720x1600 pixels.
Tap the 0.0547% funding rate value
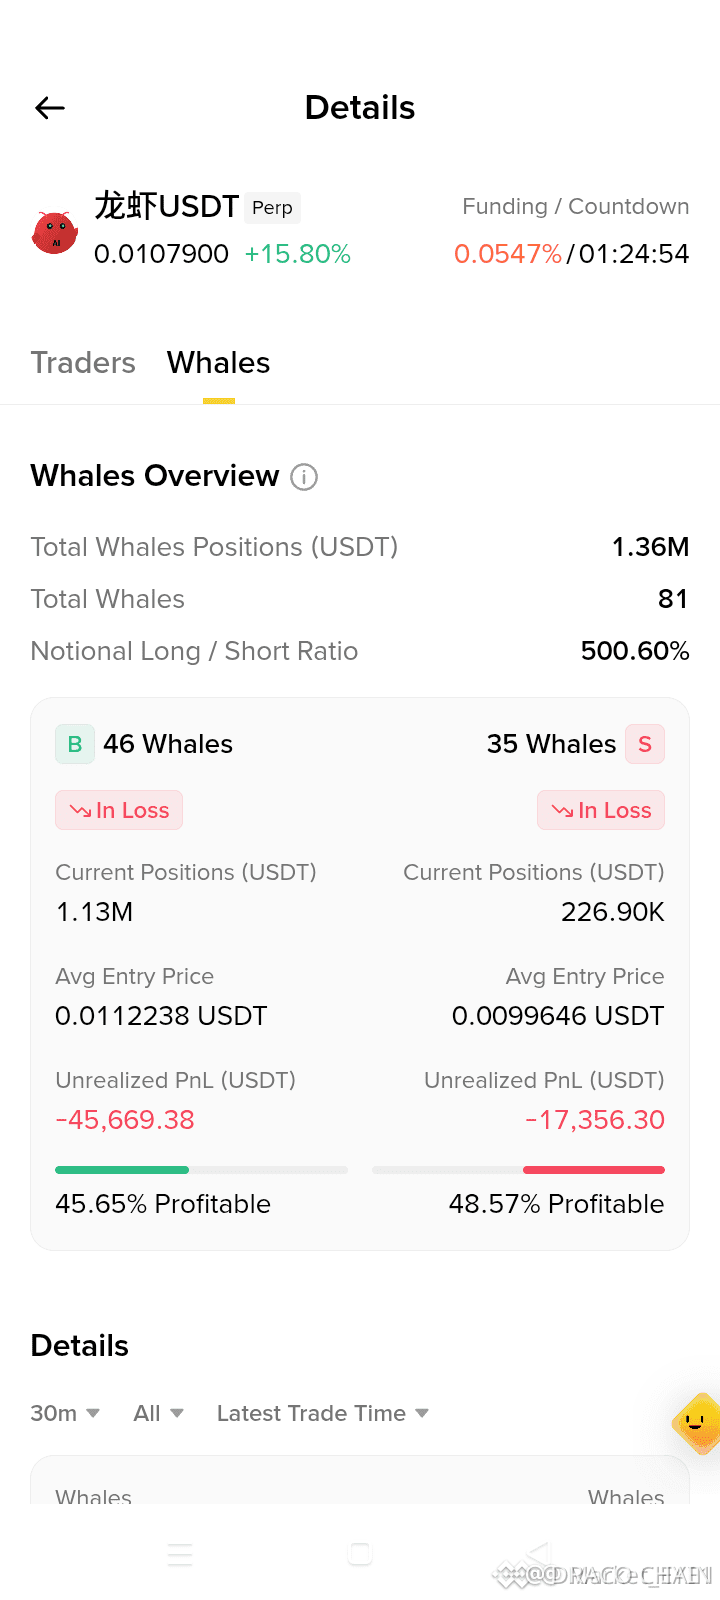coord(508,254)
